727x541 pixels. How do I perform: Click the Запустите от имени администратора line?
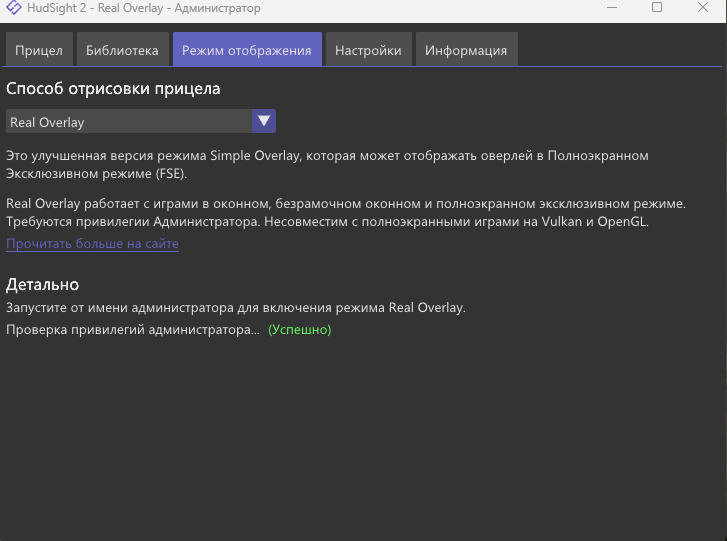tap(236, 308)
